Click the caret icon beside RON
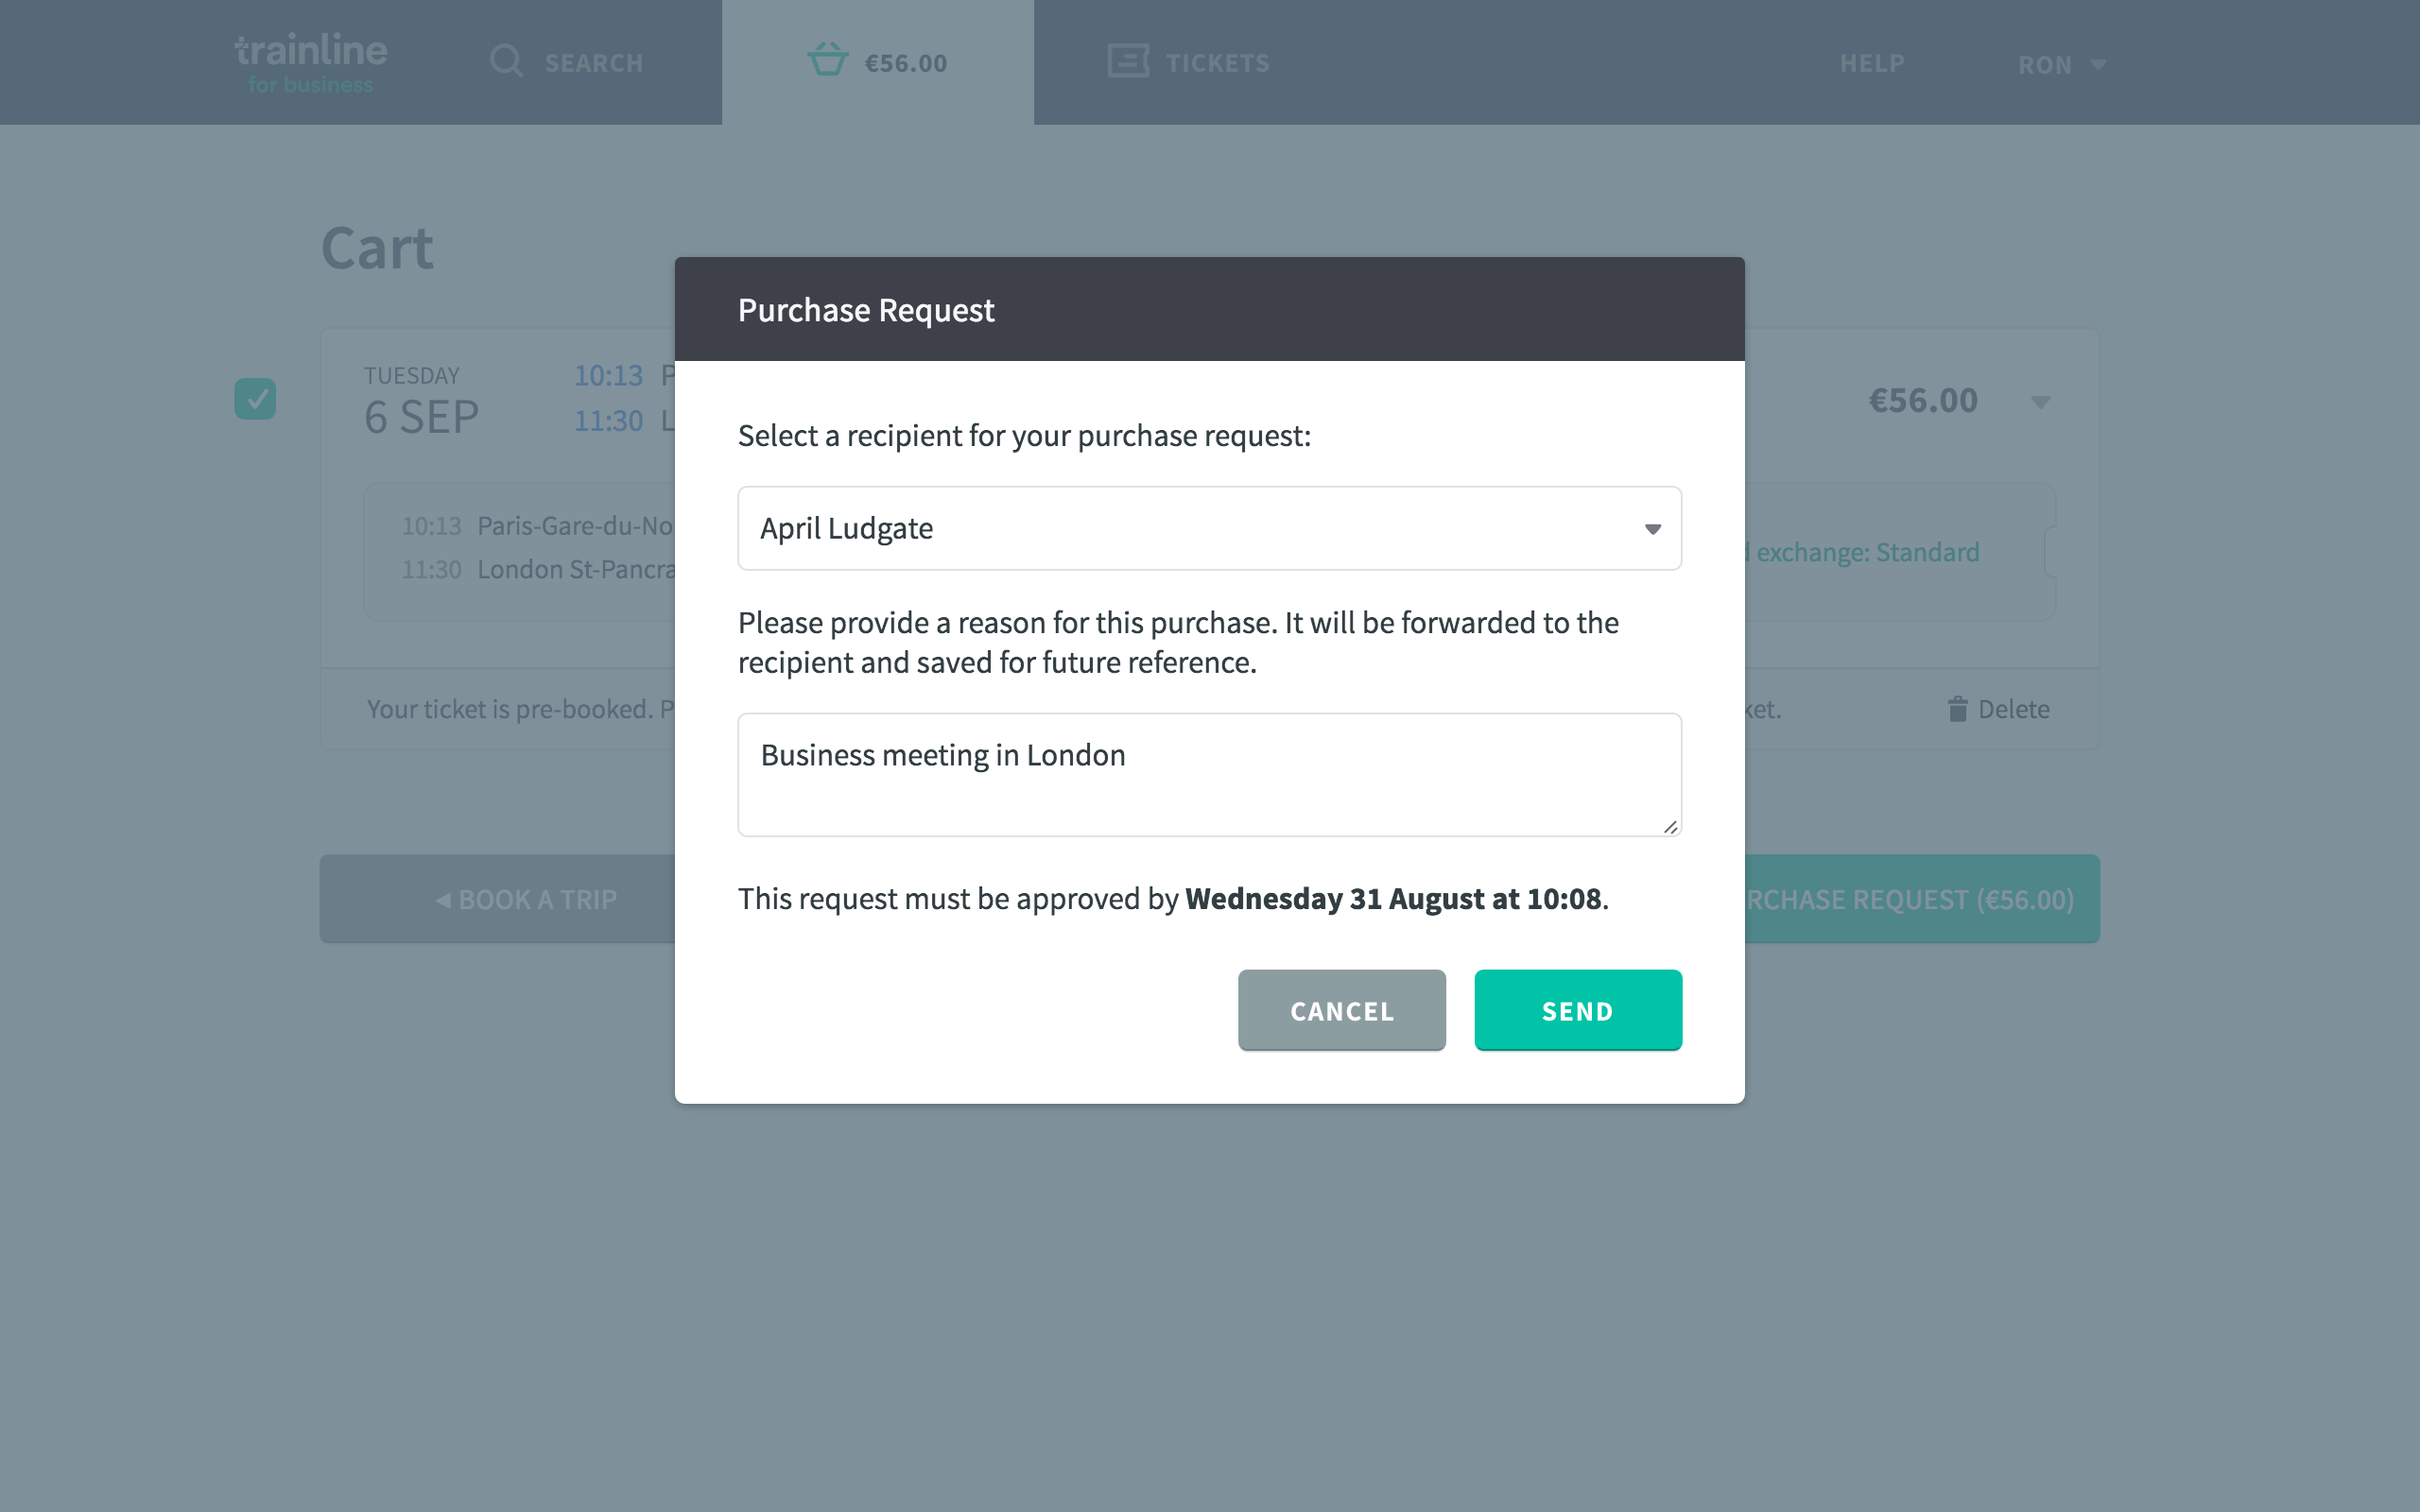The image size is (2420, 1512). pos(2097,64)
